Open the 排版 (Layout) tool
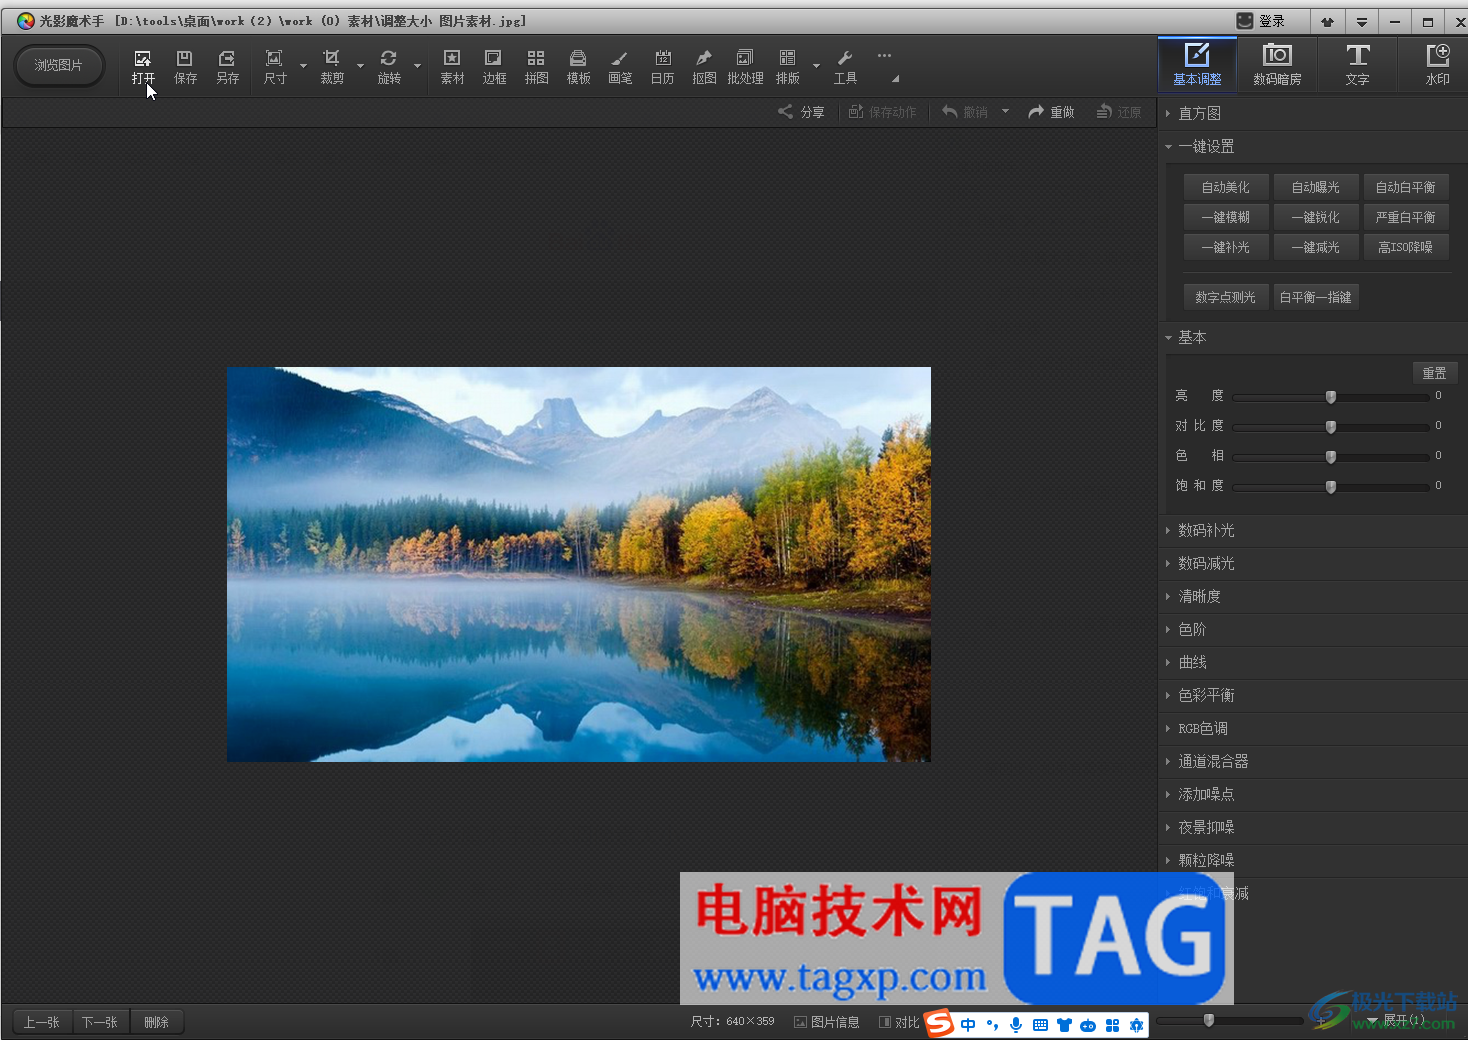 [788, 66]
